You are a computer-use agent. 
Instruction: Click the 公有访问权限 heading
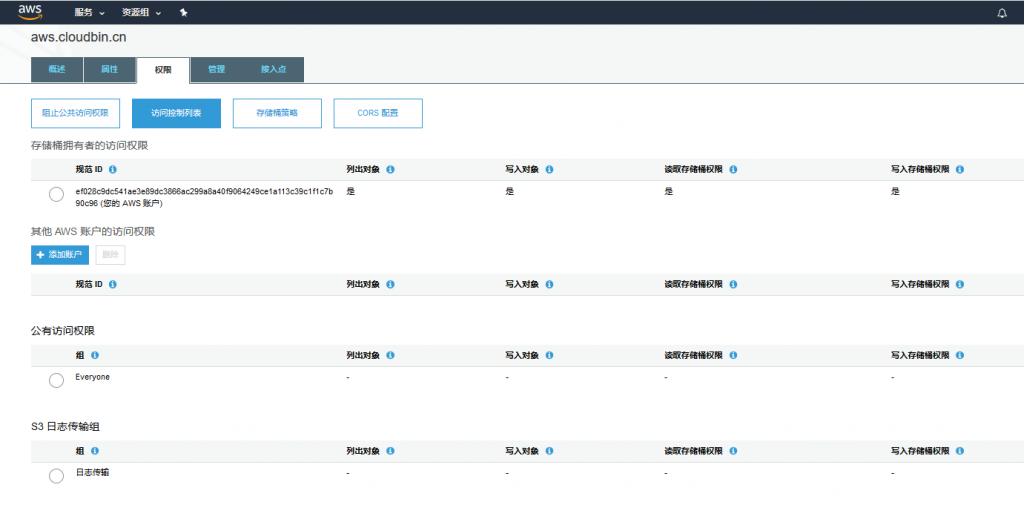point(63,331)
